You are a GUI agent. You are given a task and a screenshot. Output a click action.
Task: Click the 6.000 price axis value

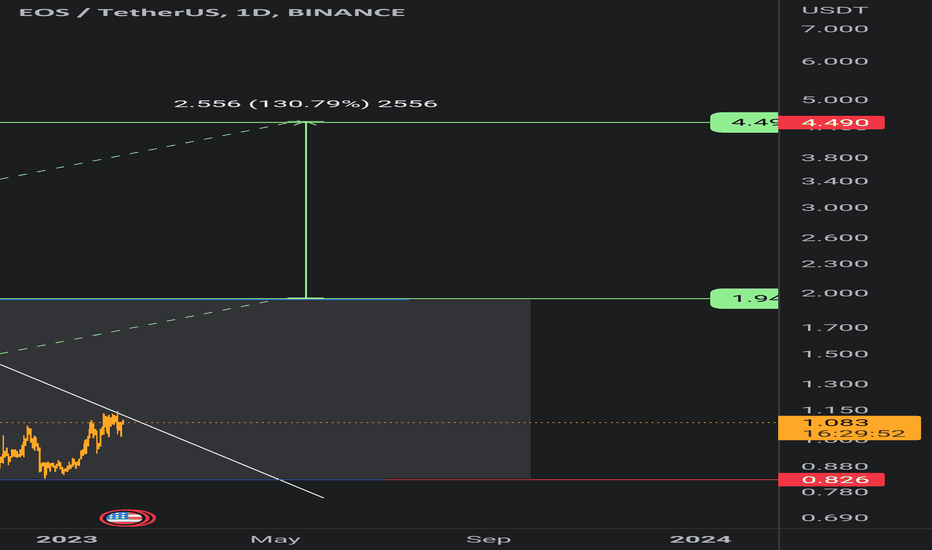pyautogui.click(x=835, y=61)
